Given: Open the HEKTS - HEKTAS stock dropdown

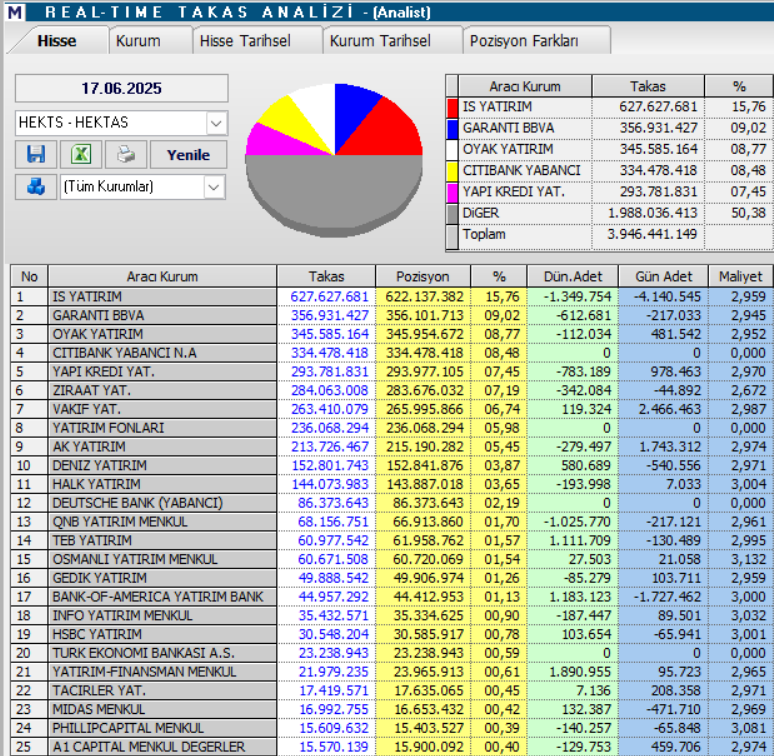Looking at the screenshot, I should coord(216,123).
